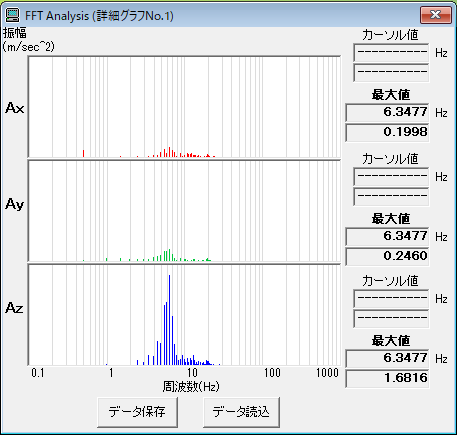Select the Ax cursor frequency field
The height and width of the screenshot is (435, 457).
[x=391, y=52]
